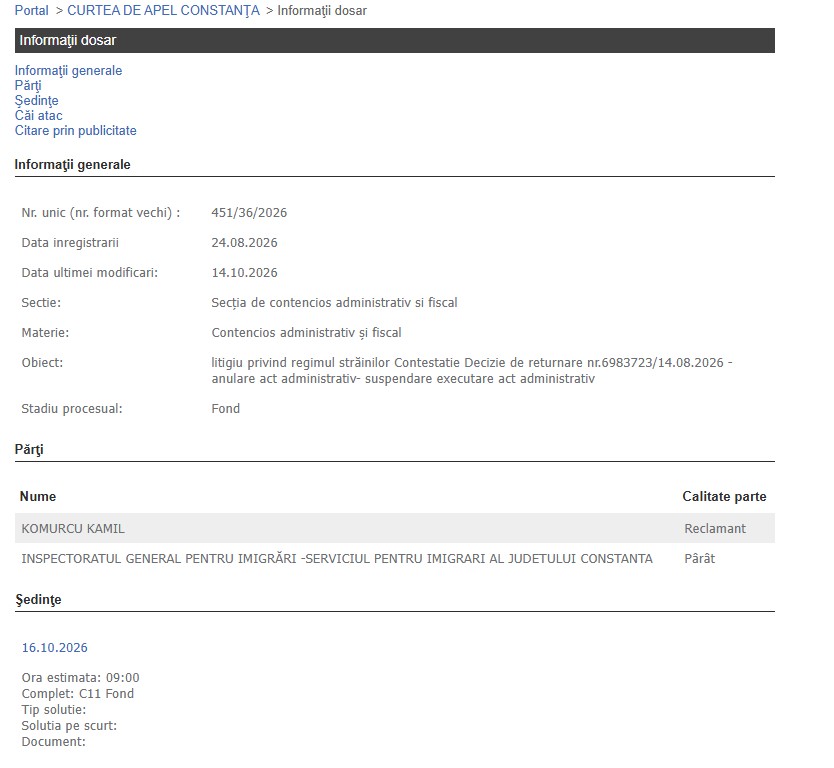Click the Obiect description text

pos(471,371)
